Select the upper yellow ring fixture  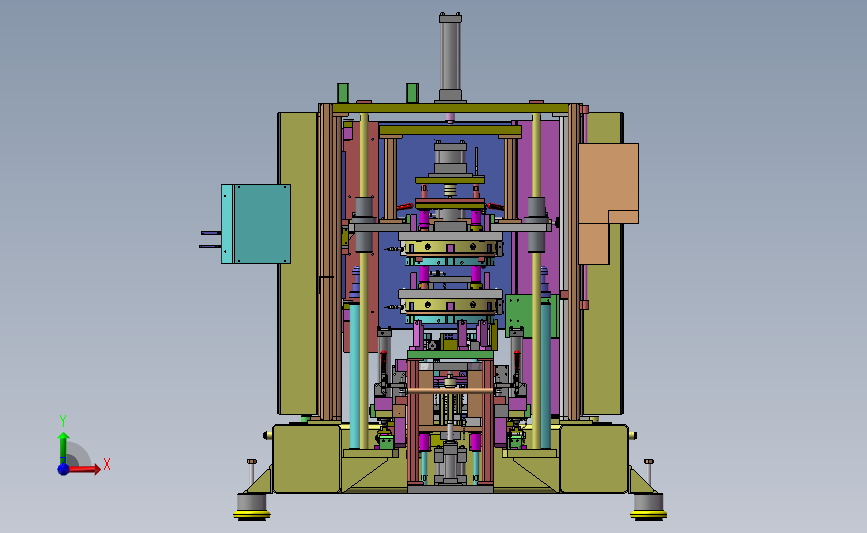coord(450,246)
